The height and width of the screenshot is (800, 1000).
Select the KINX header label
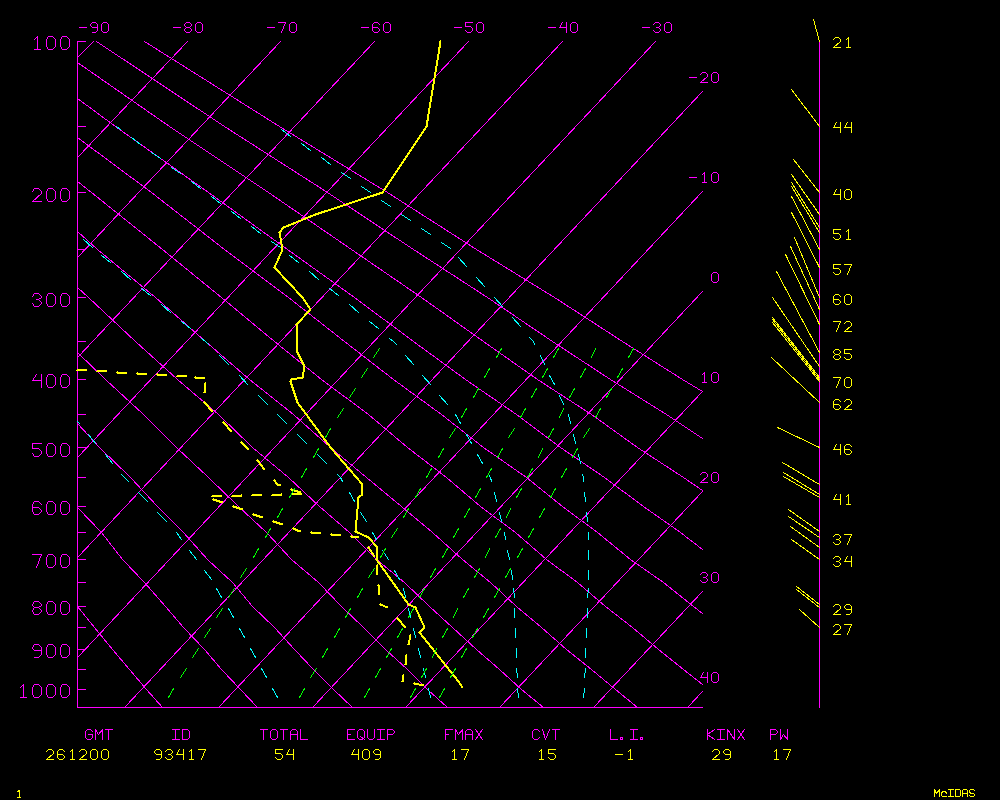click(726, 735)
